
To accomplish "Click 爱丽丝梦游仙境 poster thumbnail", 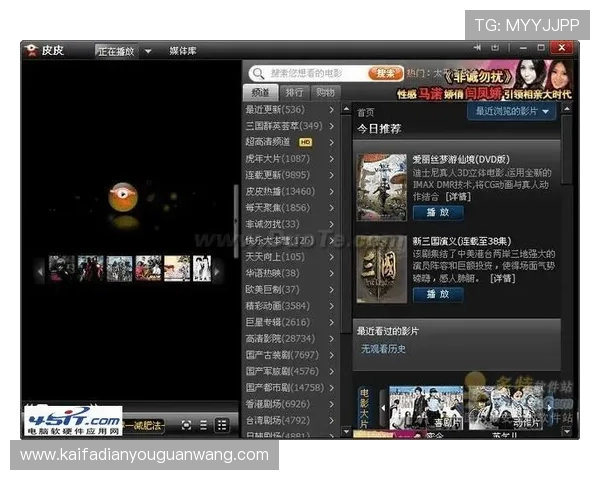I will (382, 187).
